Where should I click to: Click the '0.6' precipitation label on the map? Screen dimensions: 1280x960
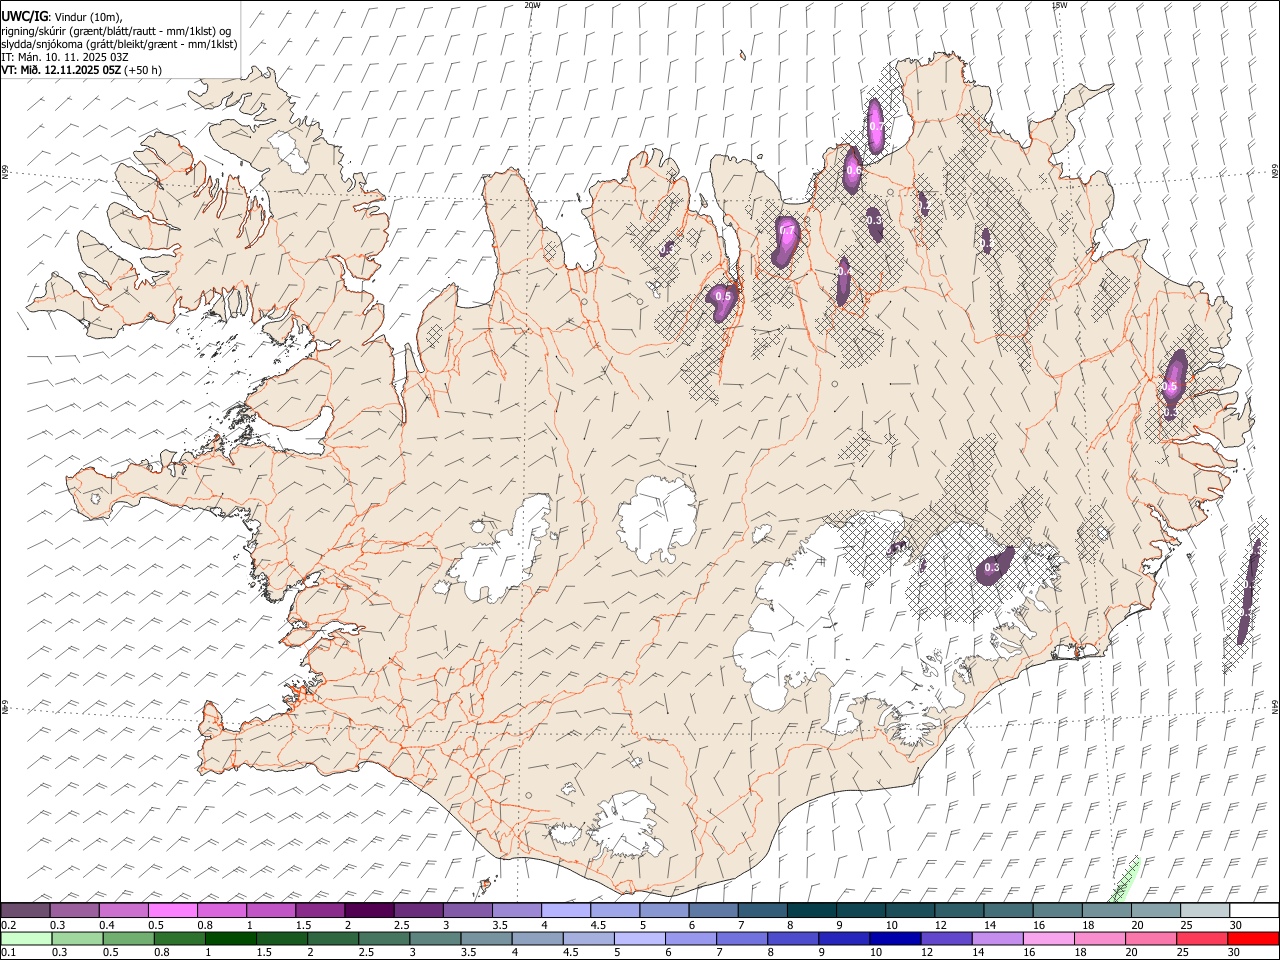point(853,170)
